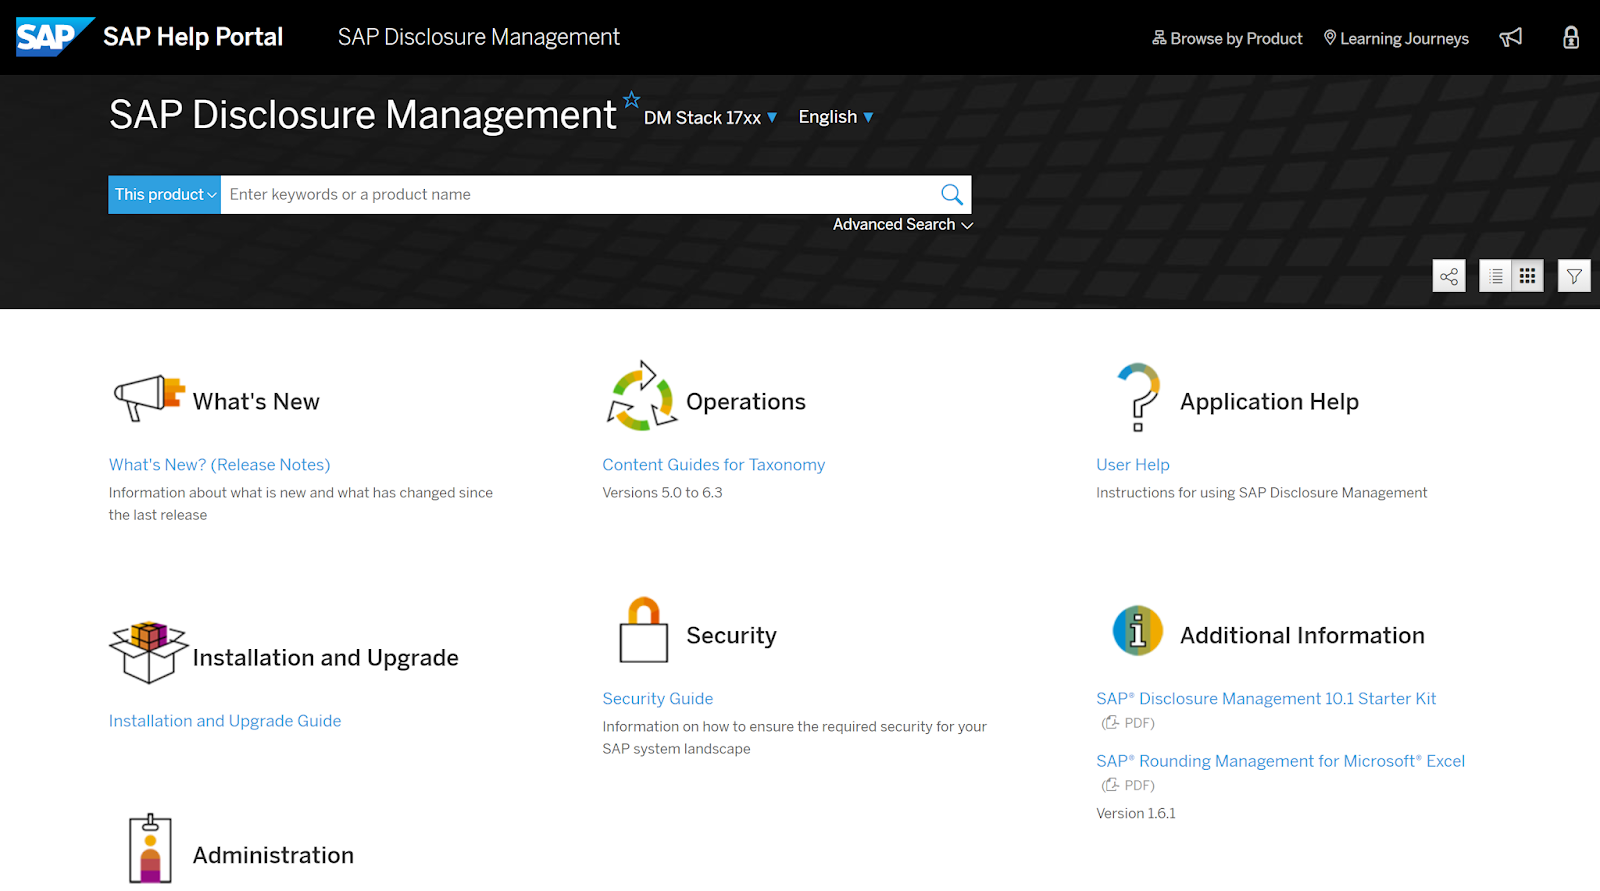Click the Installation and Upgrade heading
Viewport: 1600px width, 891px height.
pos(326,658)
